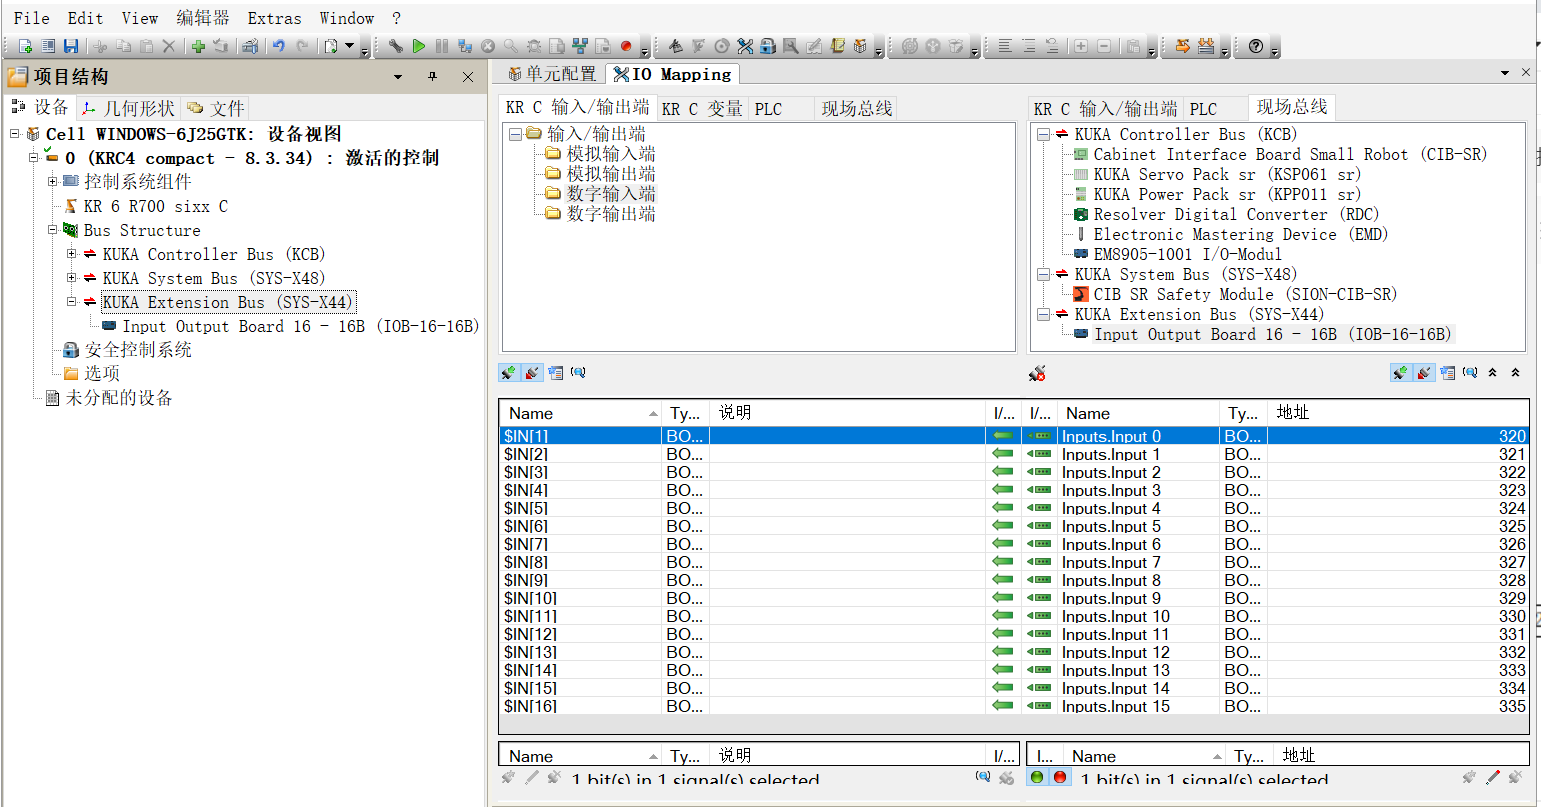
Task: Toggle the green connected-signals filter above $IN list
Action: [x=509, y=373]
